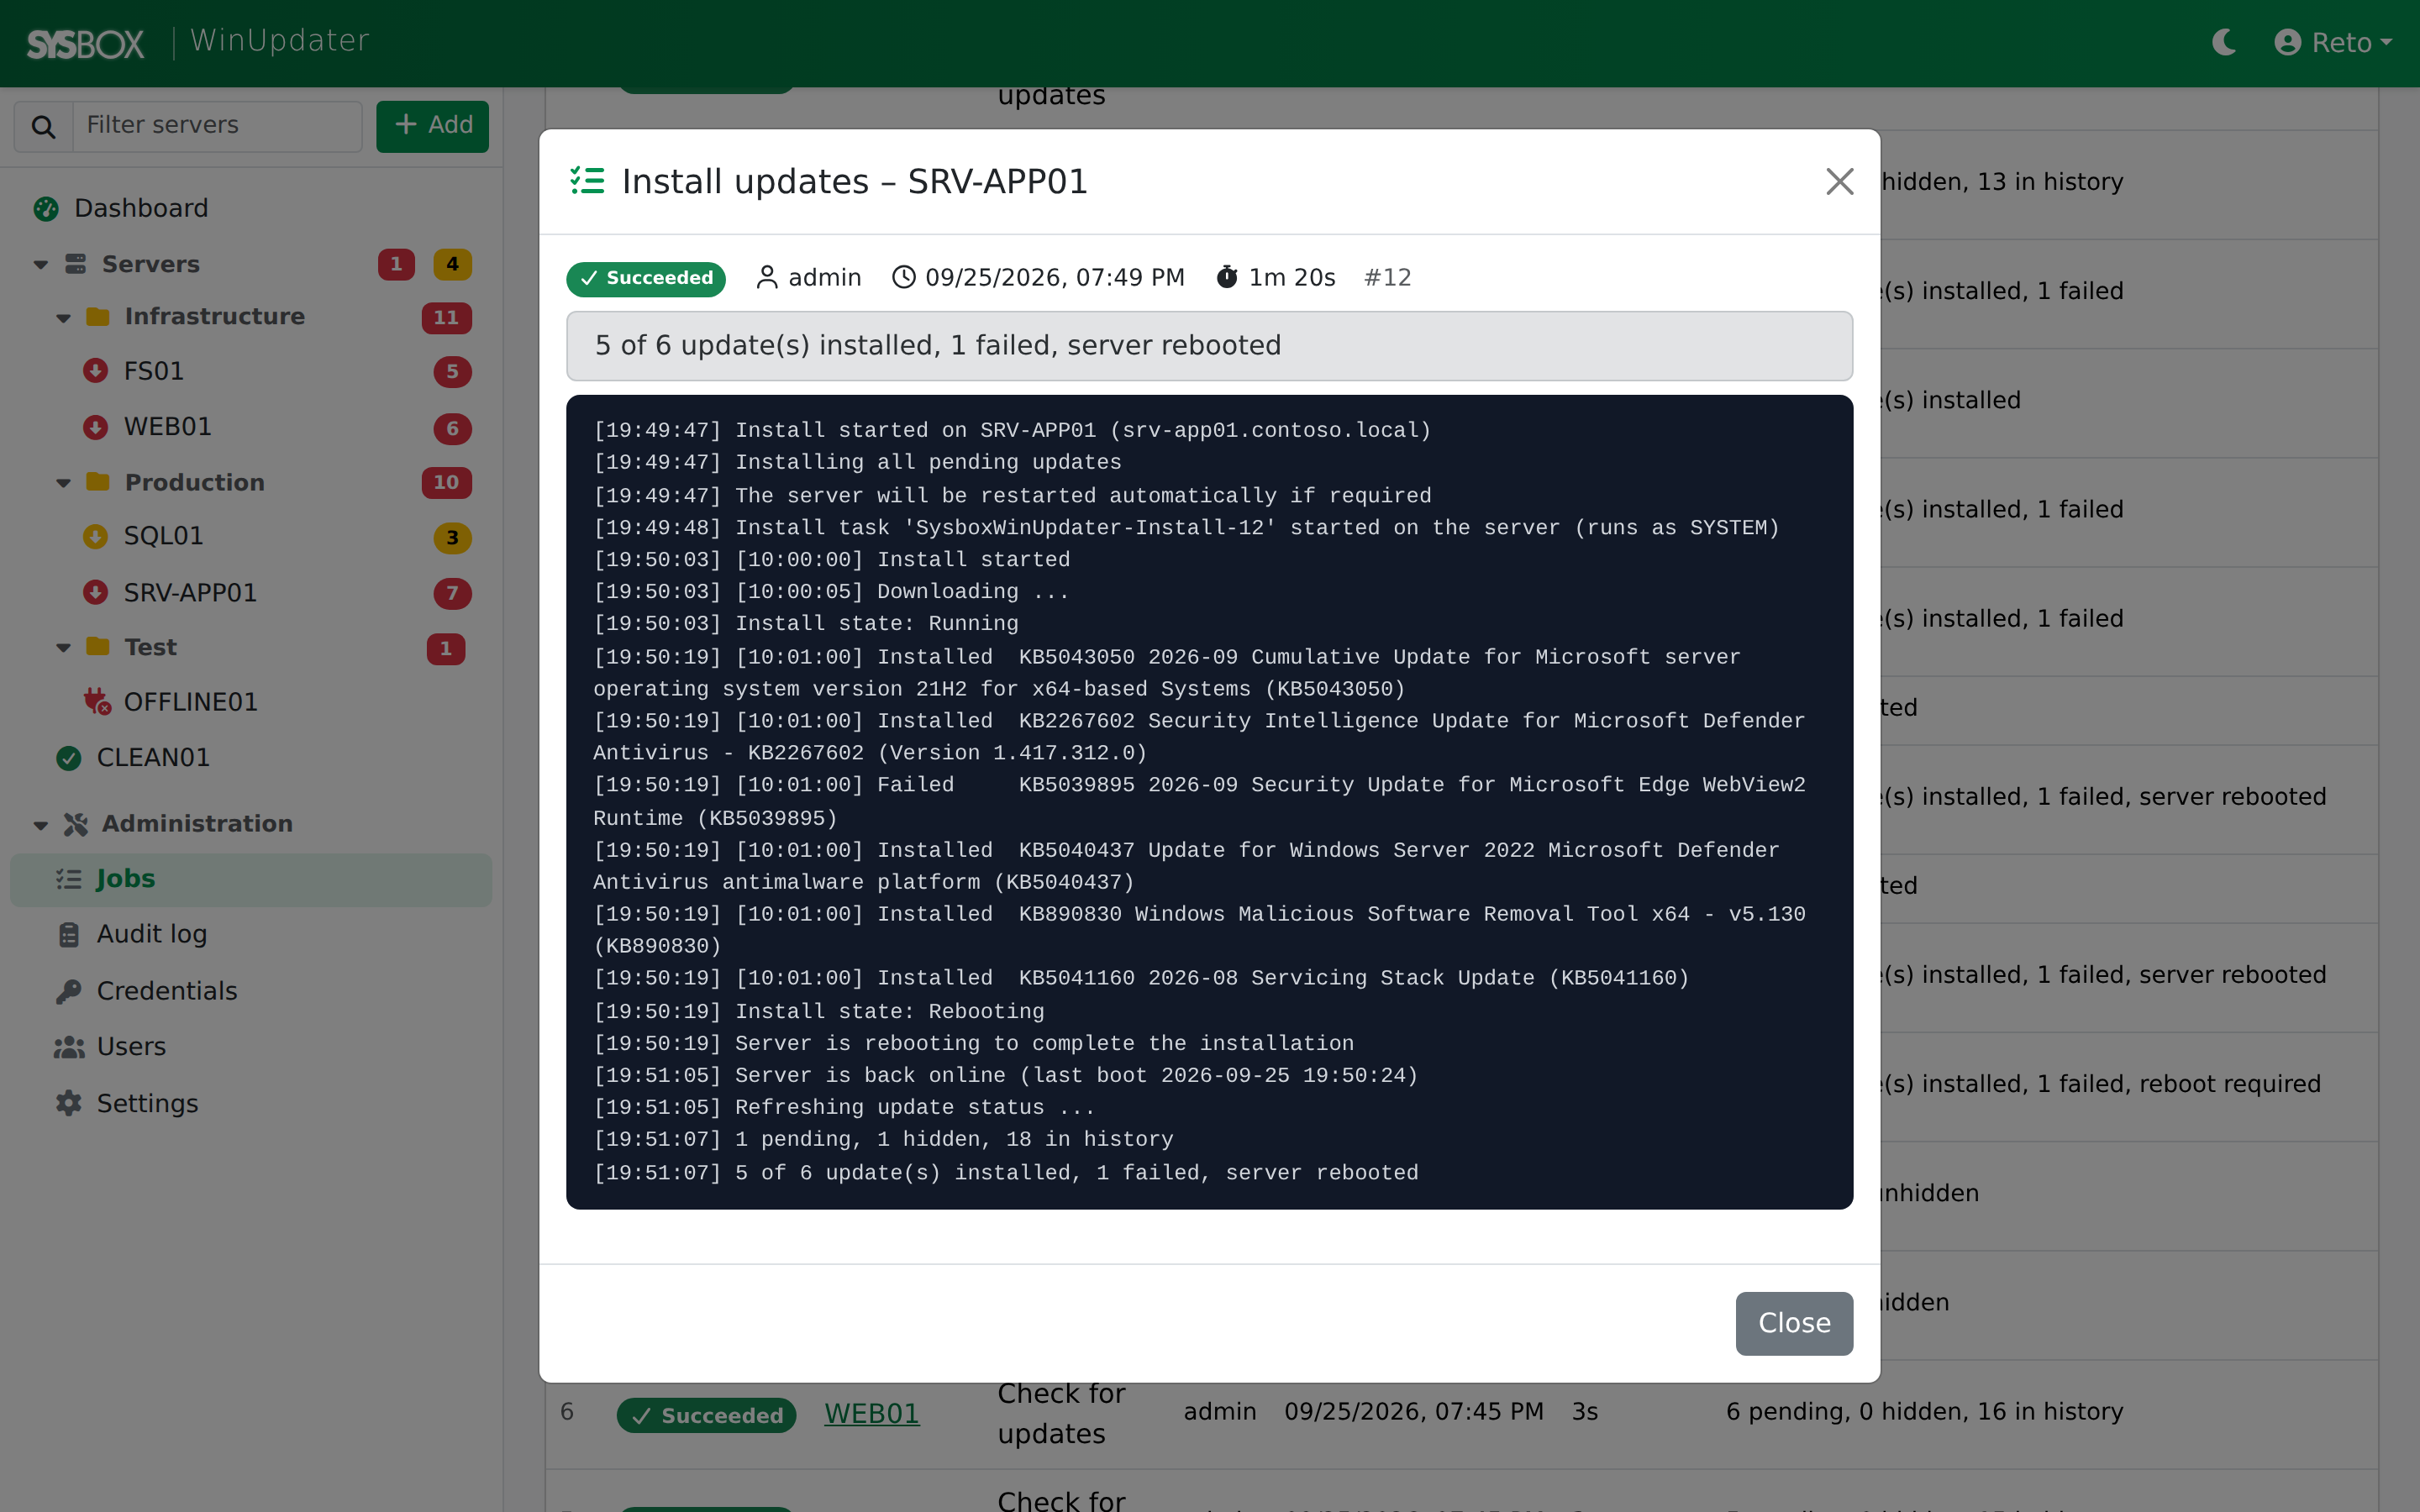Close the dialog with X icon
This screenshot has height=1512, width=2420.
1839,182
